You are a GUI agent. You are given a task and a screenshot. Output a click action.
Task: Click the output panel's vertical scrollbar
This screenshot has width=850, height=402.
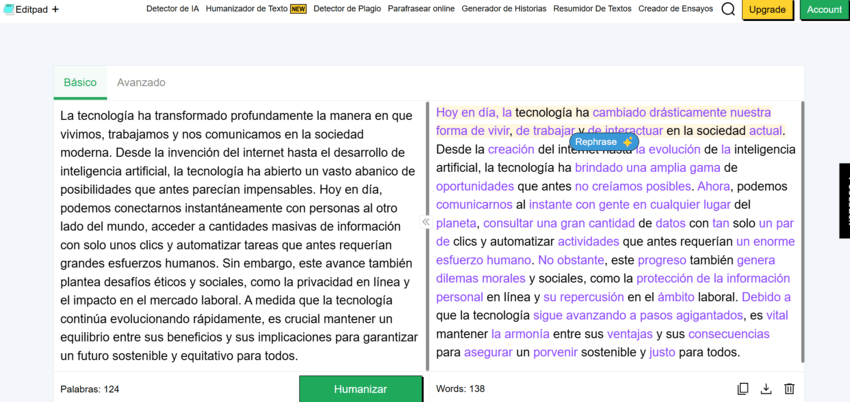(x=803, y=232)
